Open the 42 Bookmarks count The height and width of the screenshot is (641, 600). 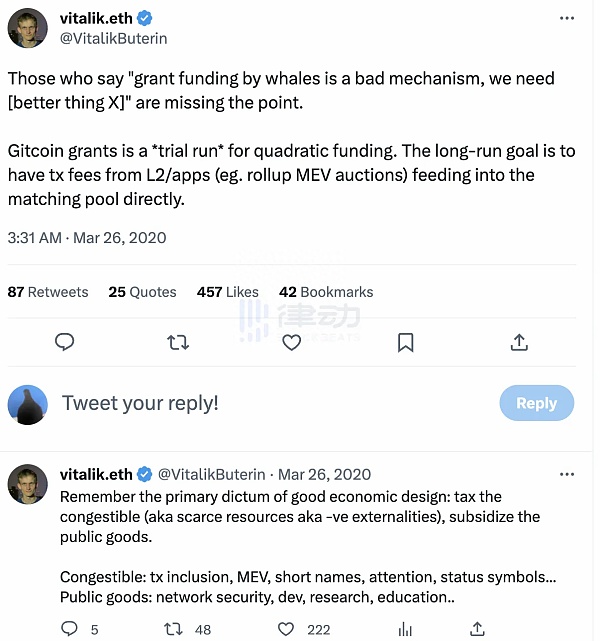pyautogui.click(x=326, y=292)
